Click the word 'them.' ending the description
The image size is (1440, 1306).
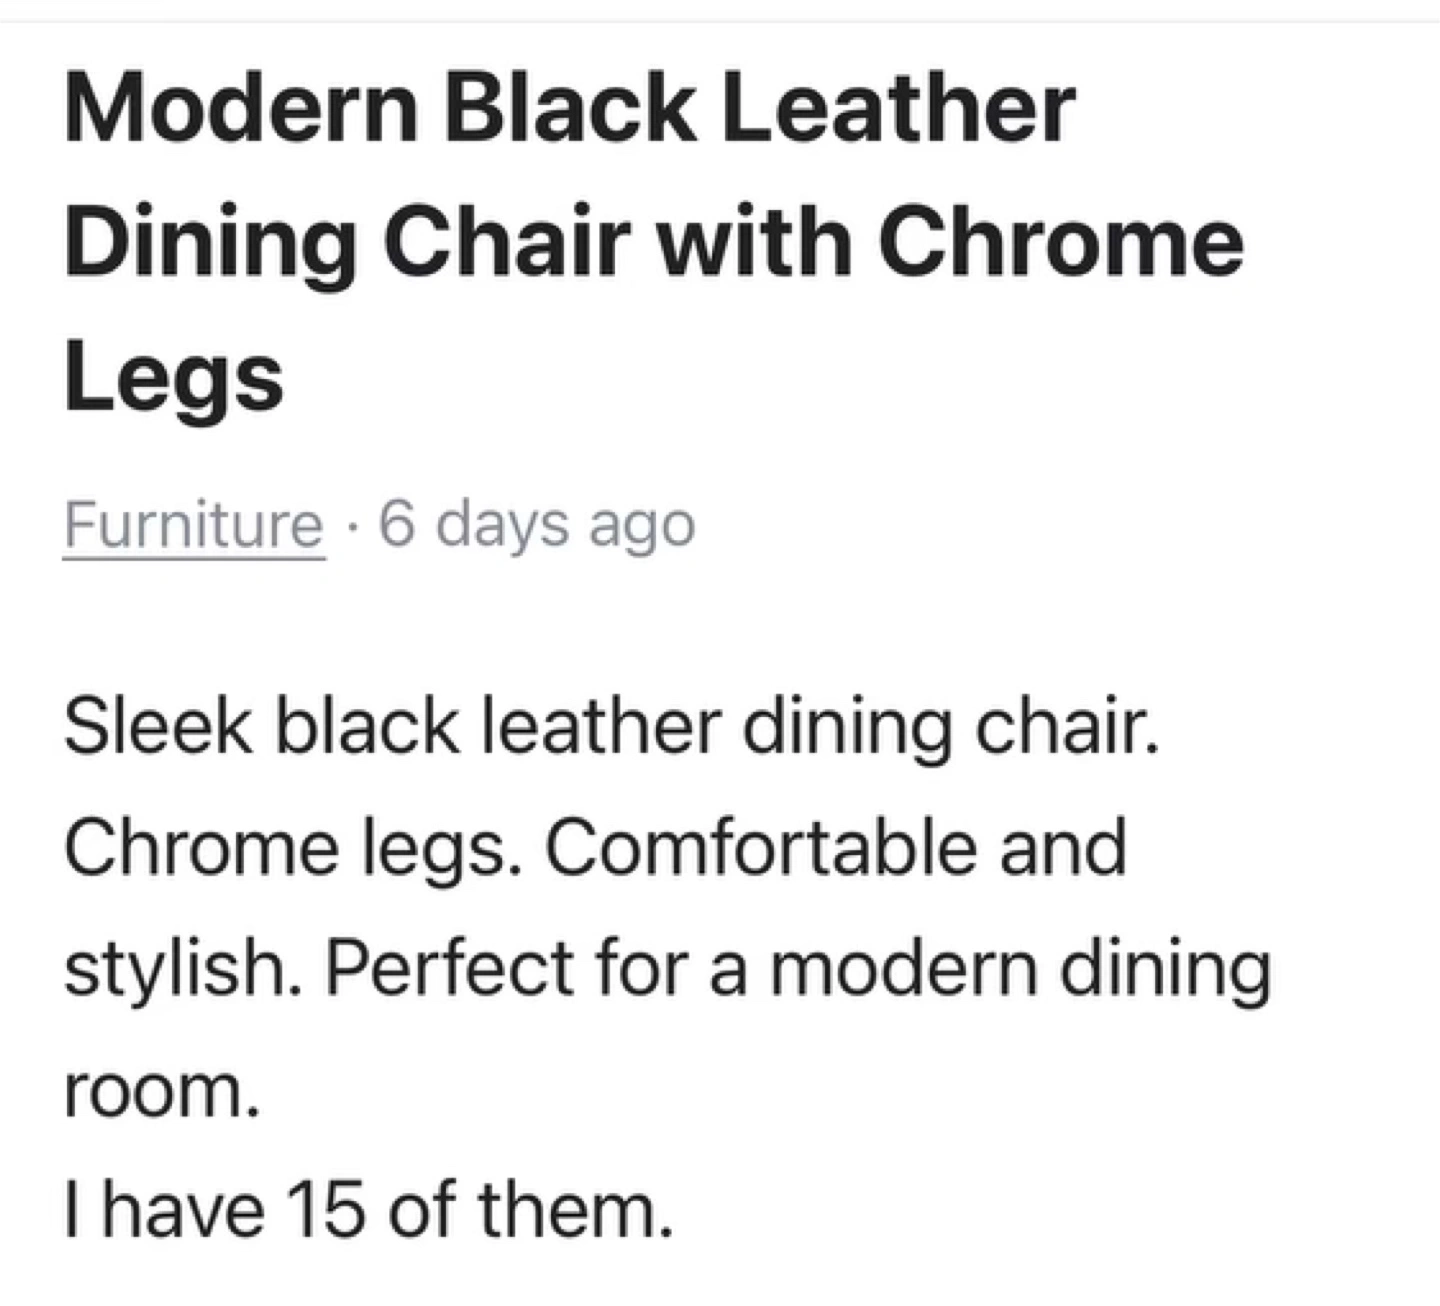[576, 1210]
